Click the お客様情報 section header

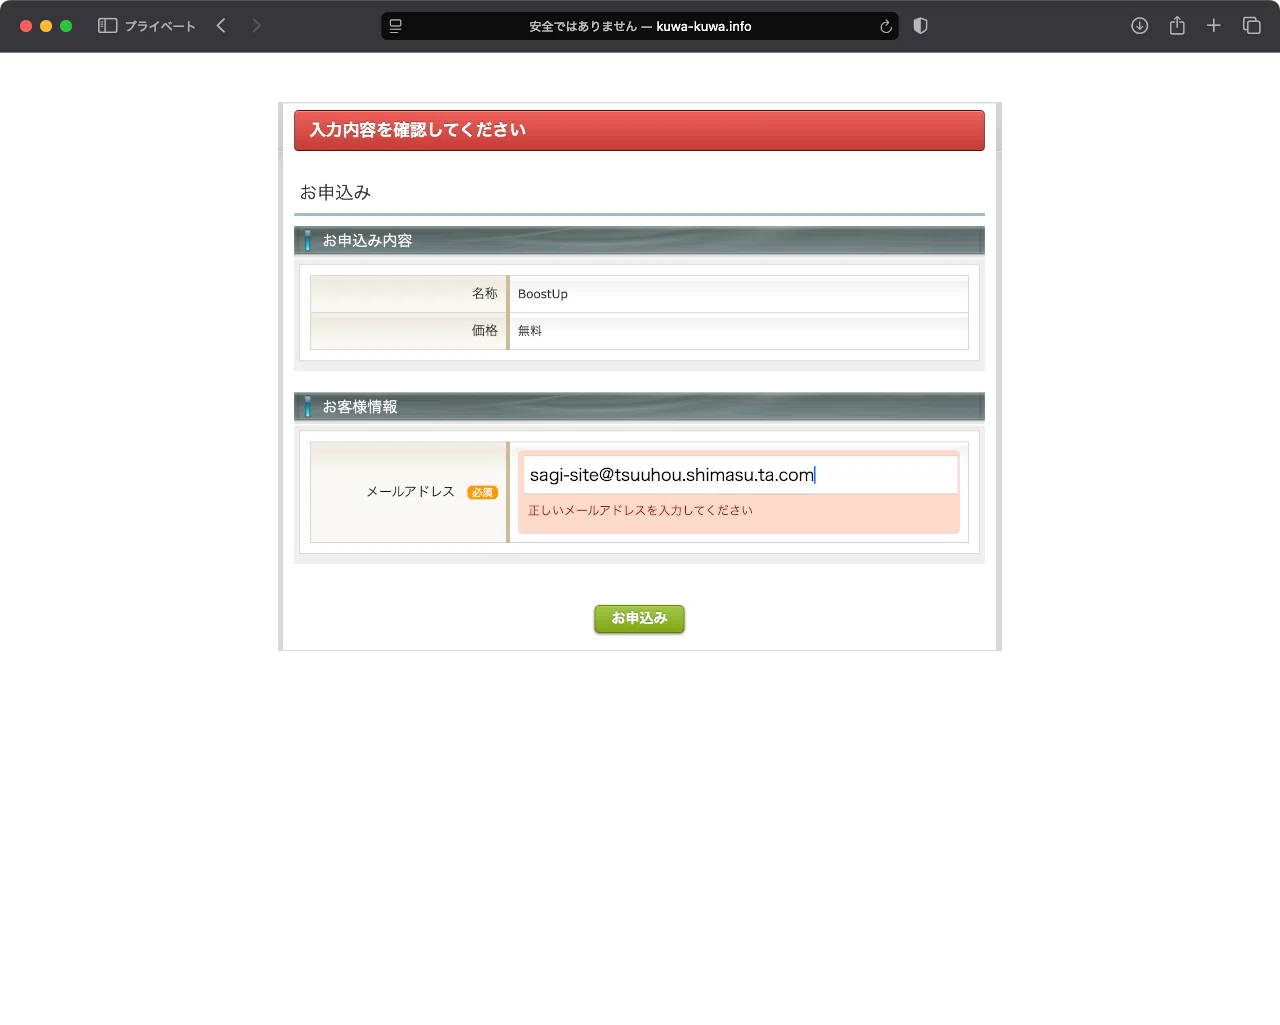pos(639,407)
